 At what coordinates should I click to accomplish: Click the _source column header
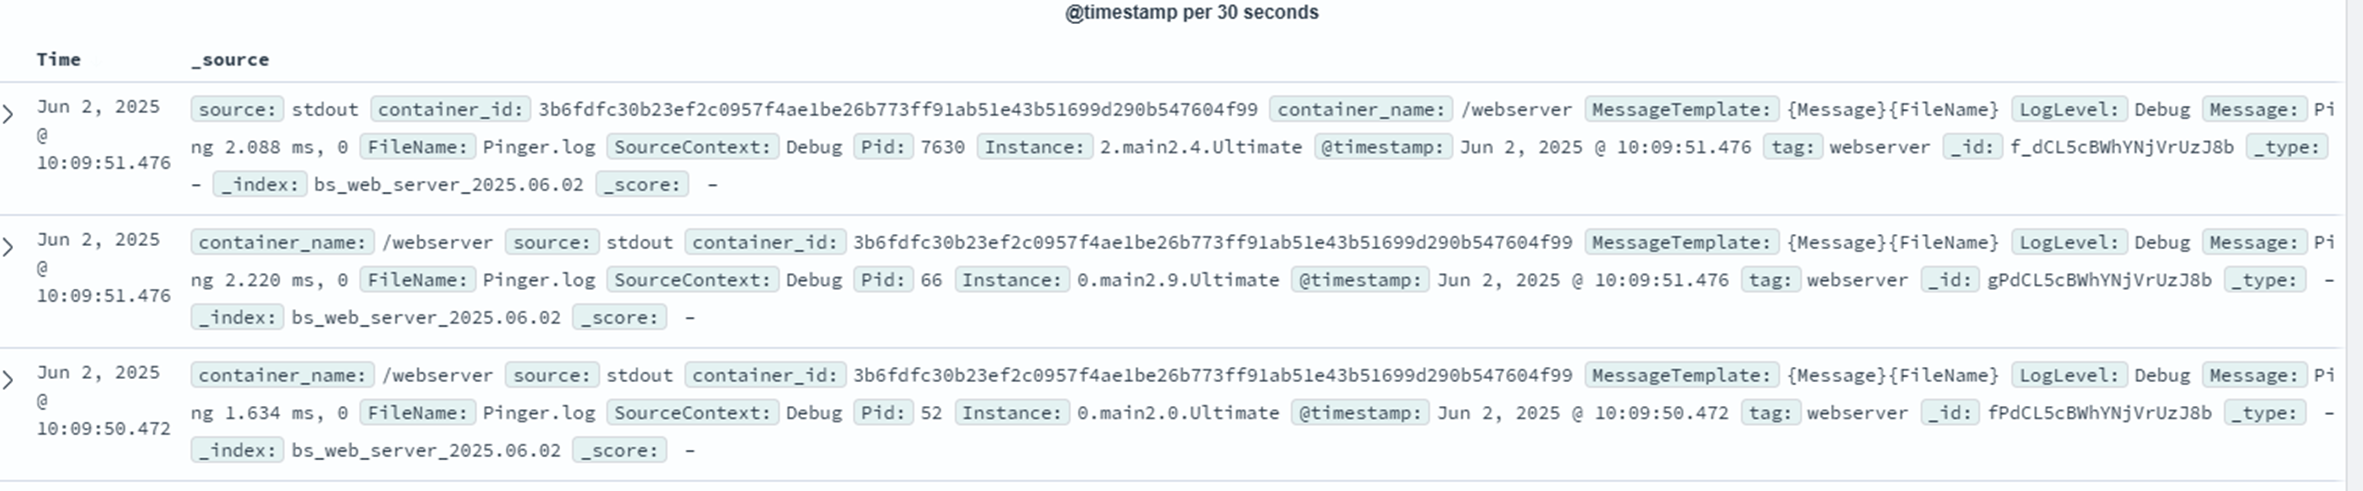230,60
